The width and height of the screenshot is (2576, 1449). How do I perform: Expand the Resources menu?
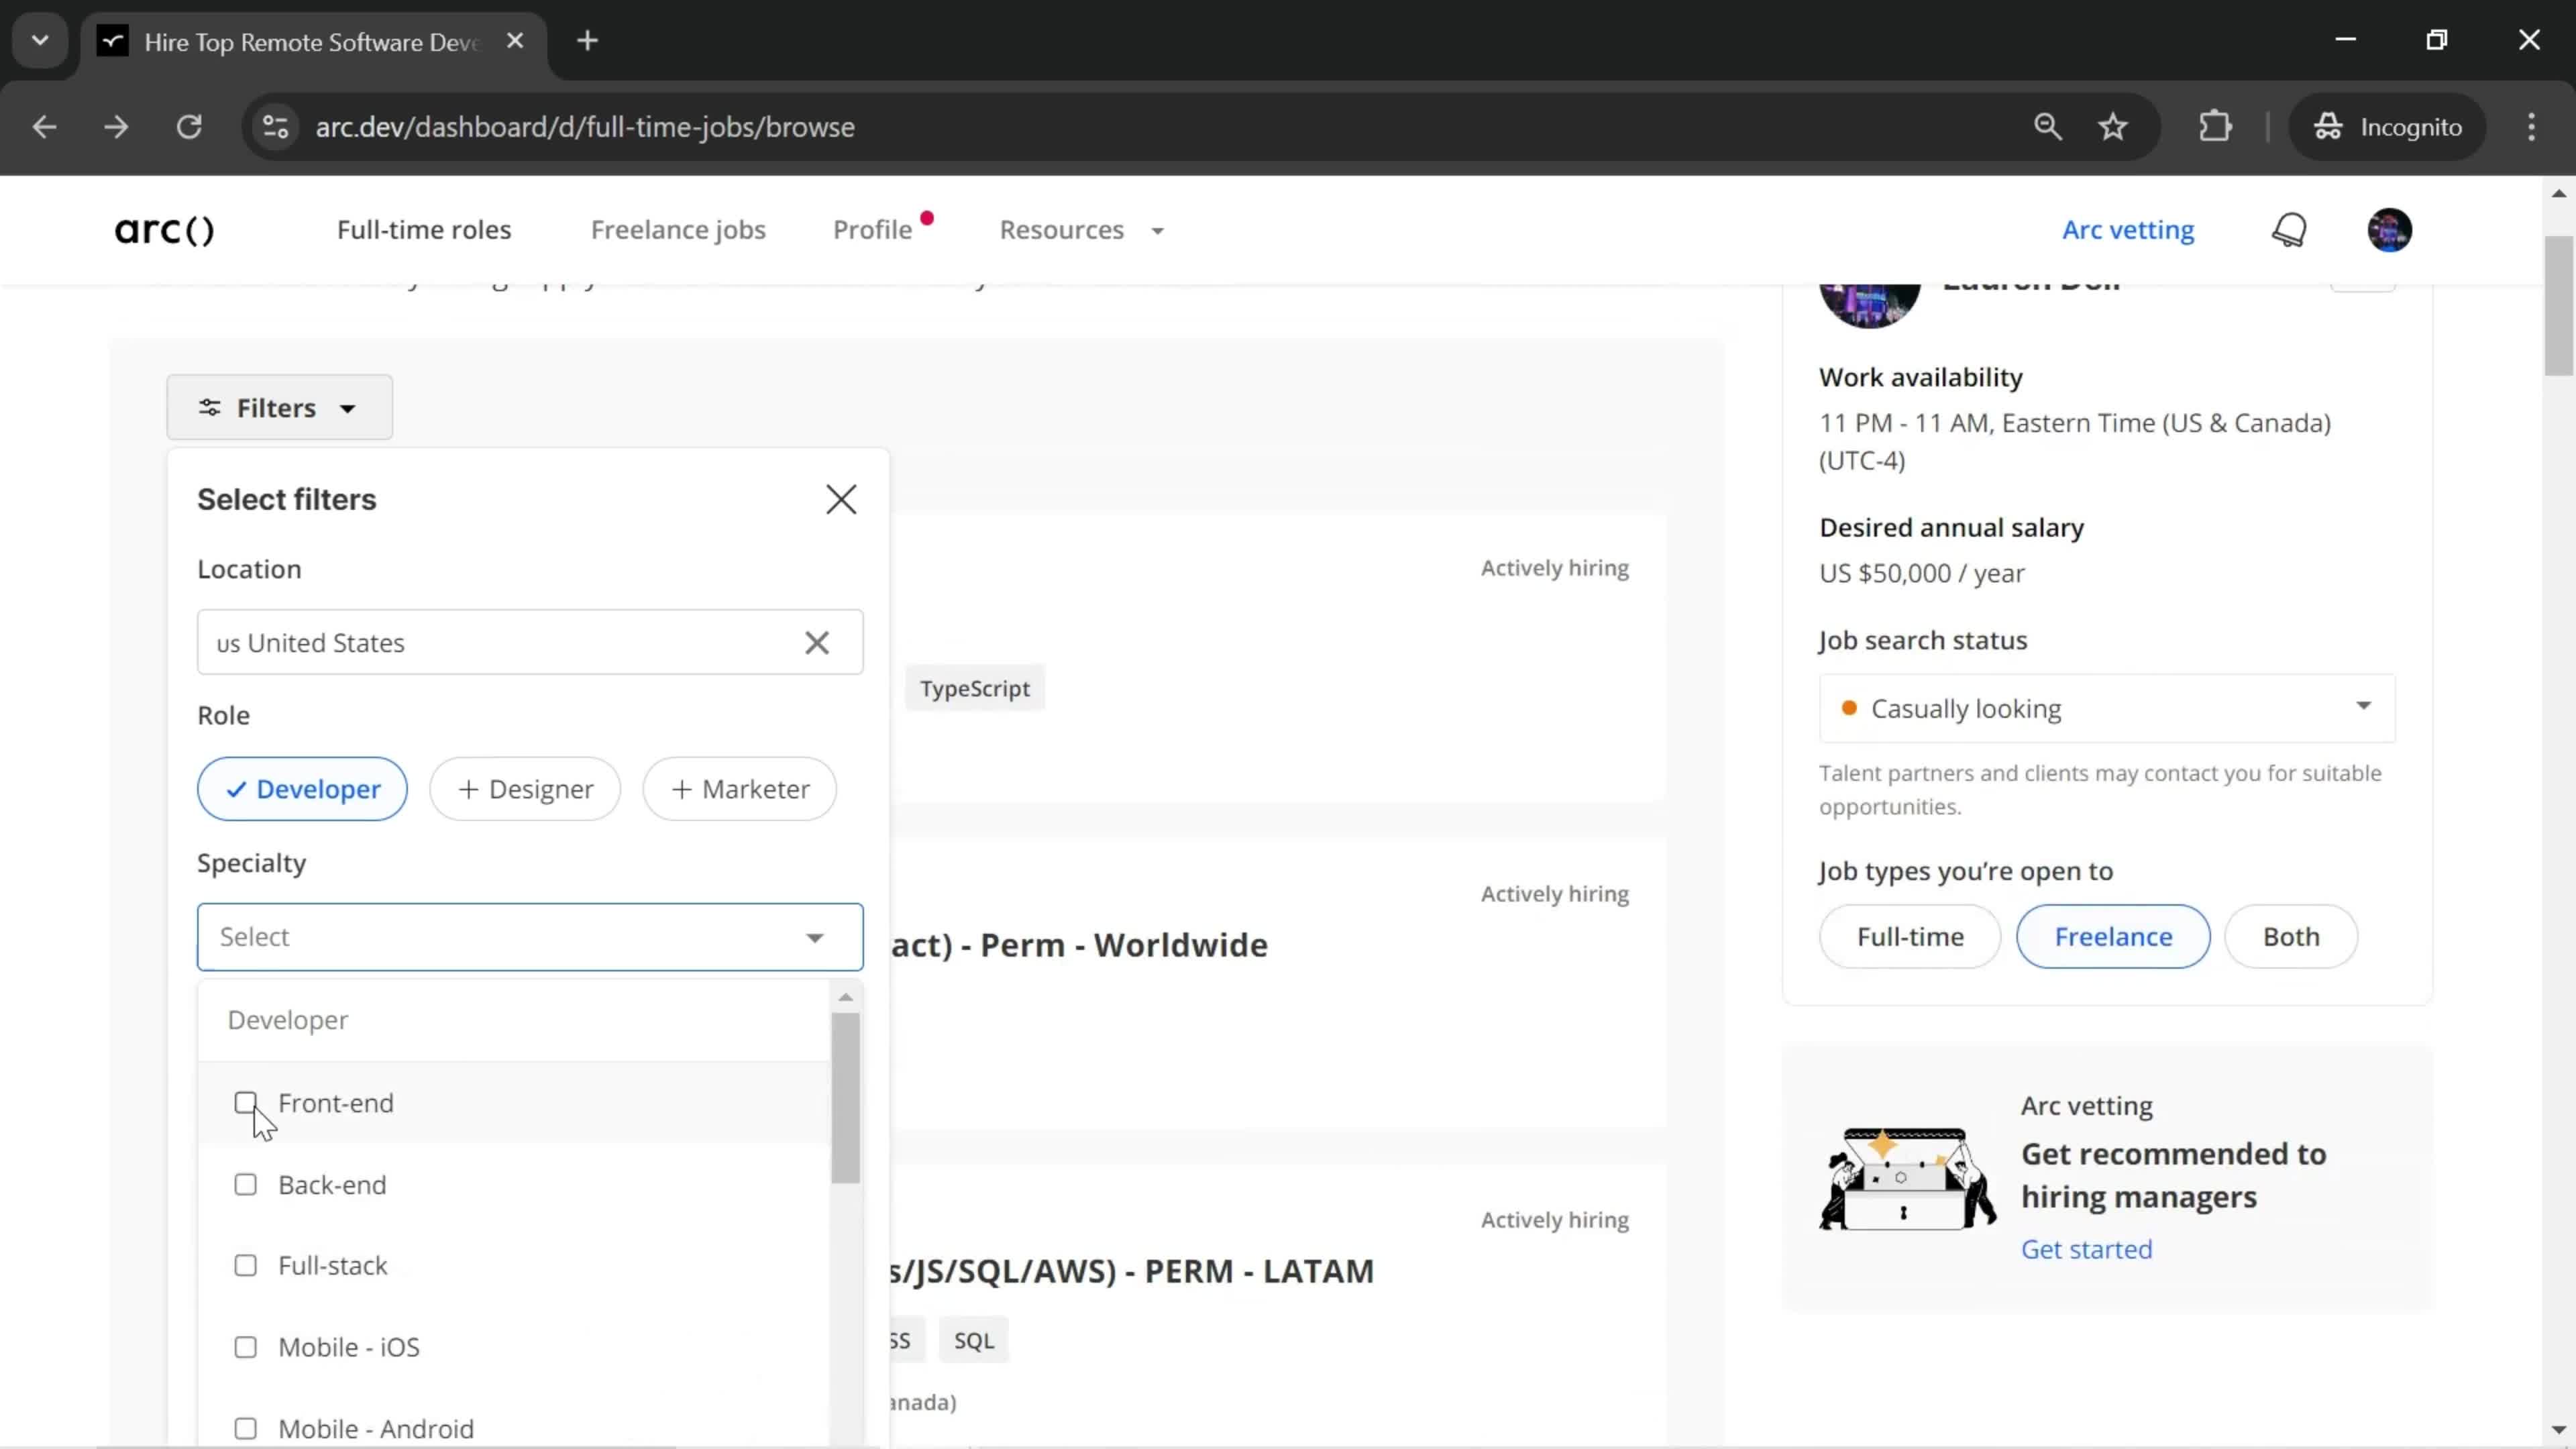pos(1082,230)
